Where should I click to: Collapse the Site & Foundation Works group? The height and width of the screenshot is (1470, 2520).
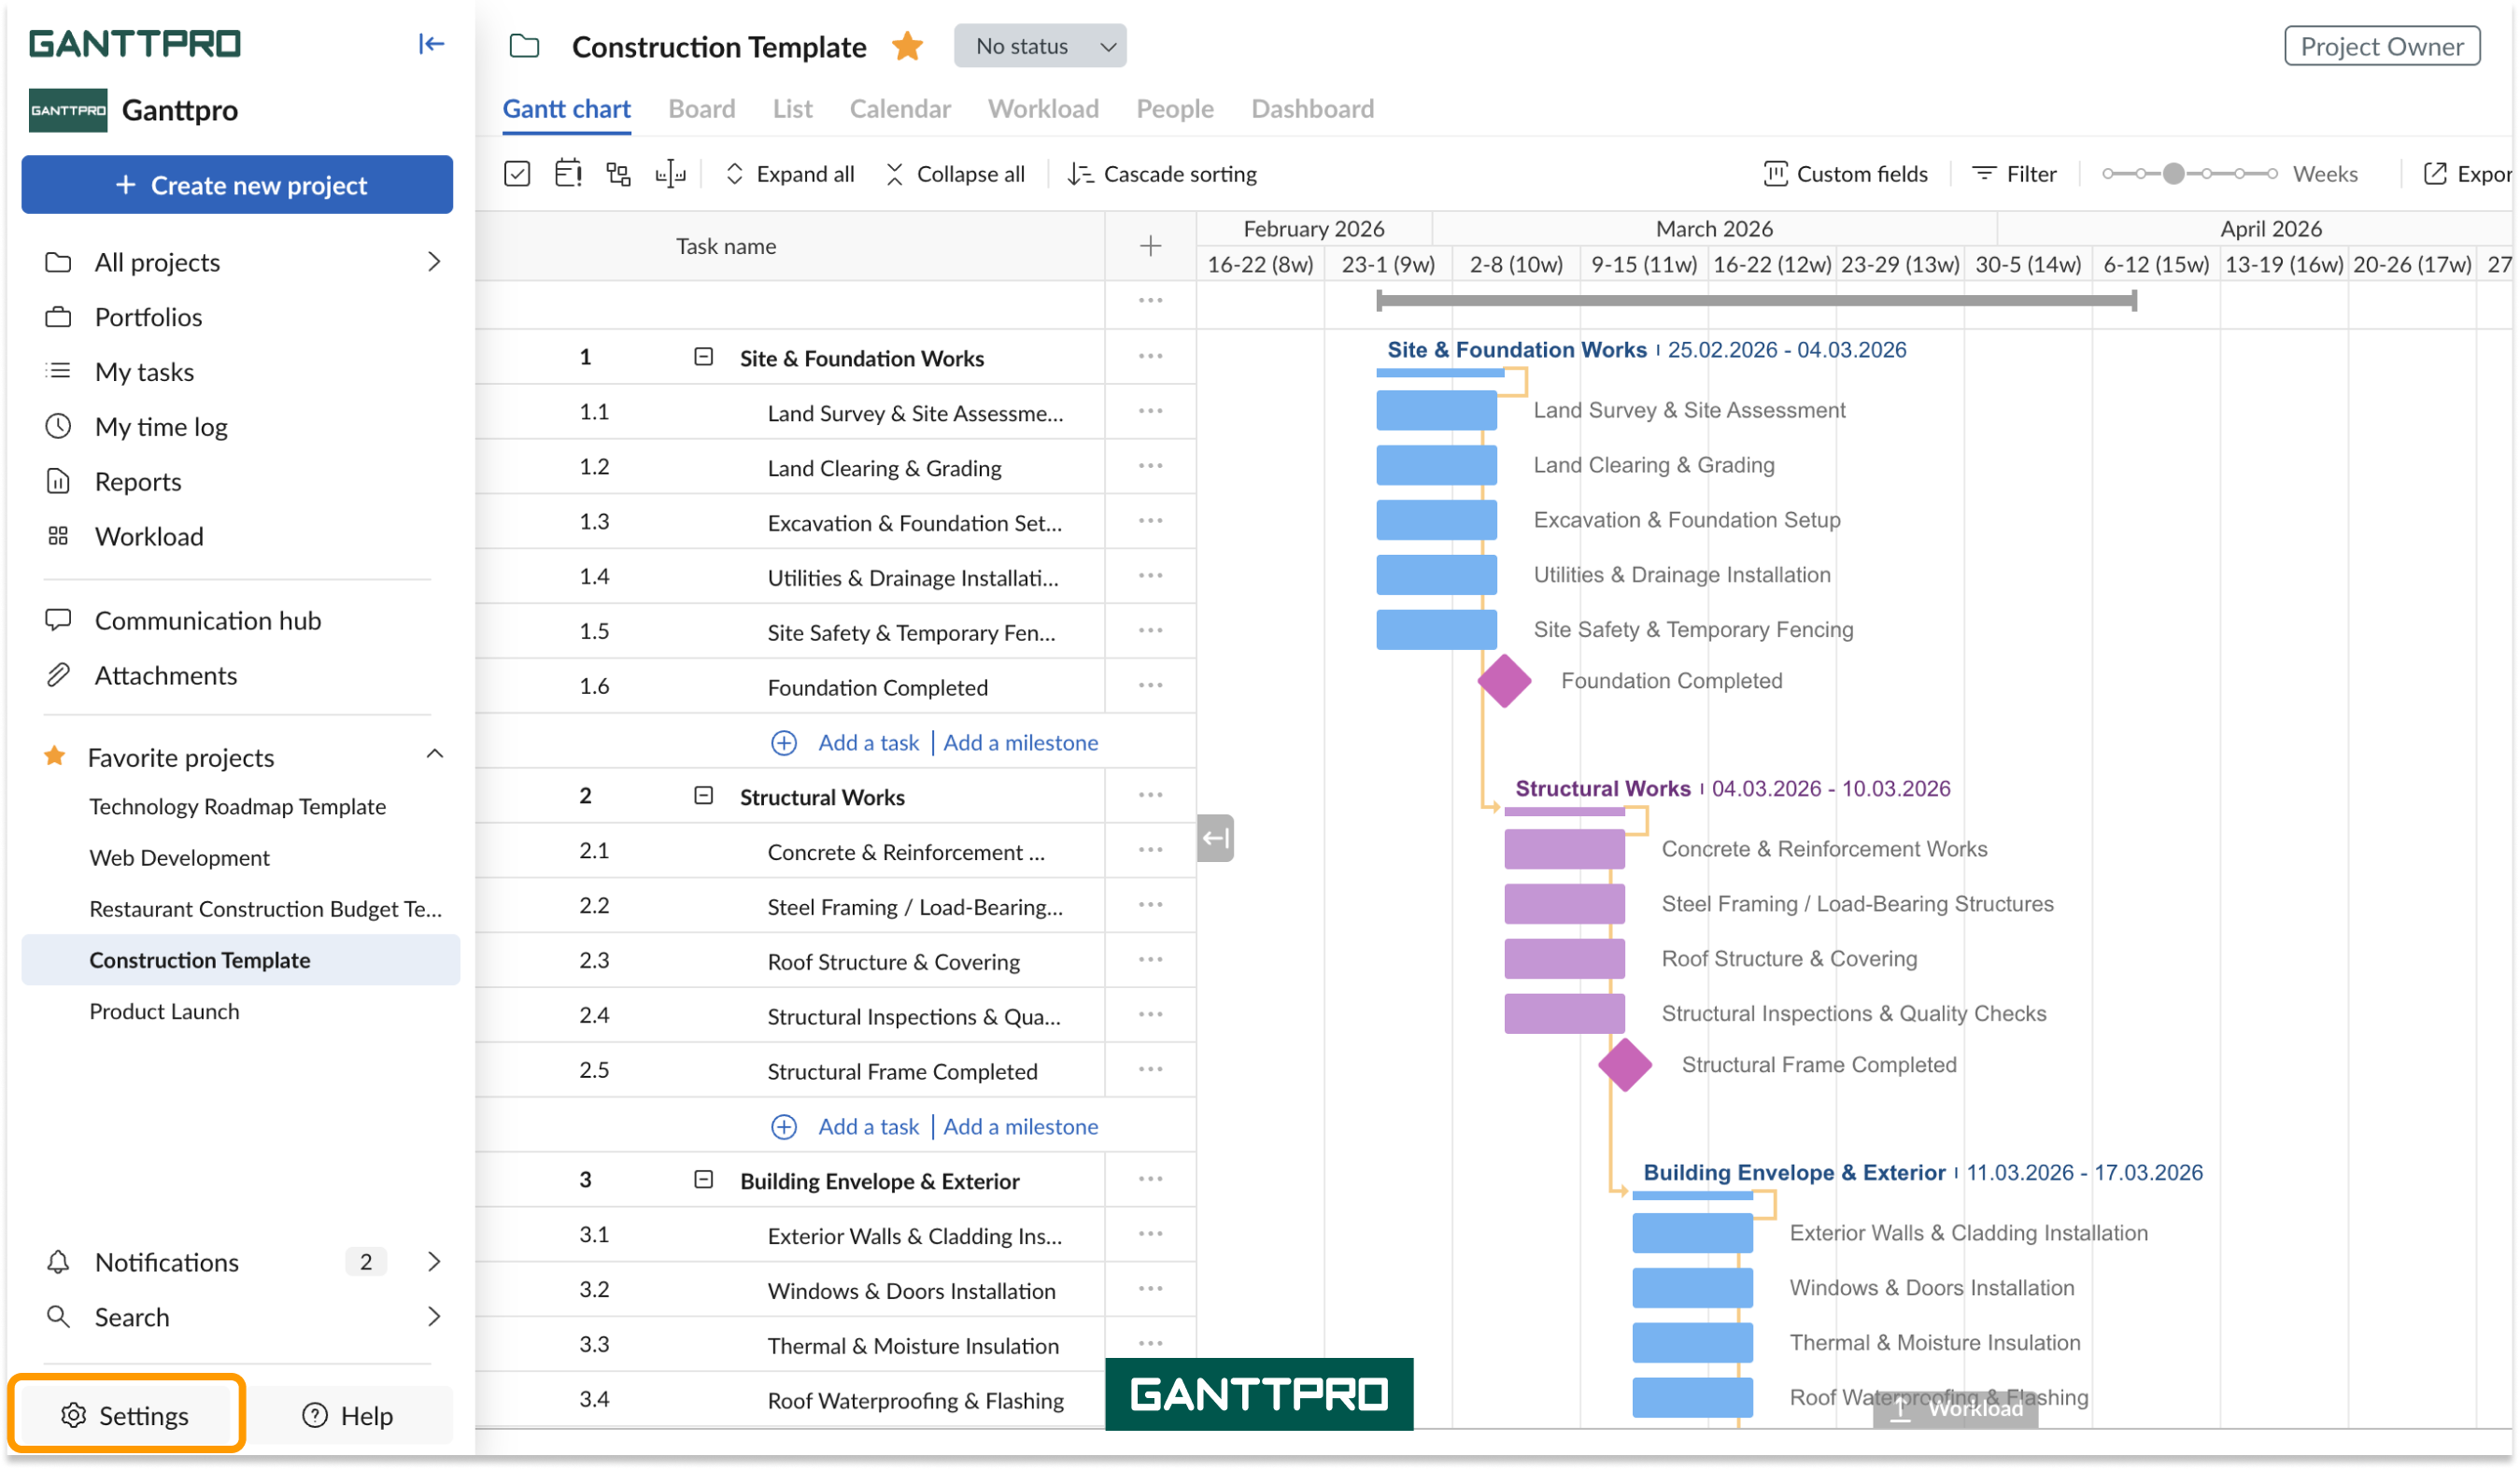pyautogui.click(x=703, y=357)
